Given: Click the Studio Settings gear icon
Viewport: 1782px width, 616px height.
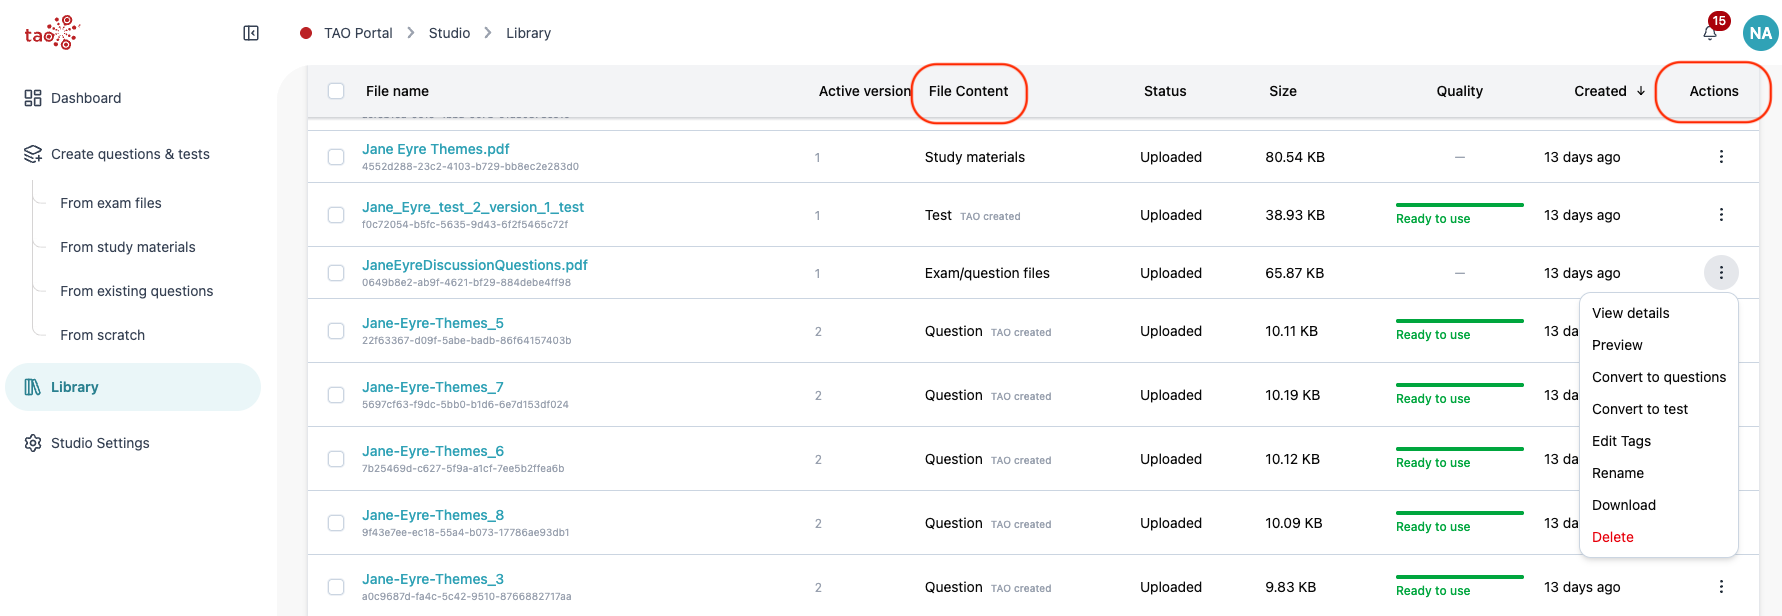Looking at the screenshot, I should [x=33, y=443].
